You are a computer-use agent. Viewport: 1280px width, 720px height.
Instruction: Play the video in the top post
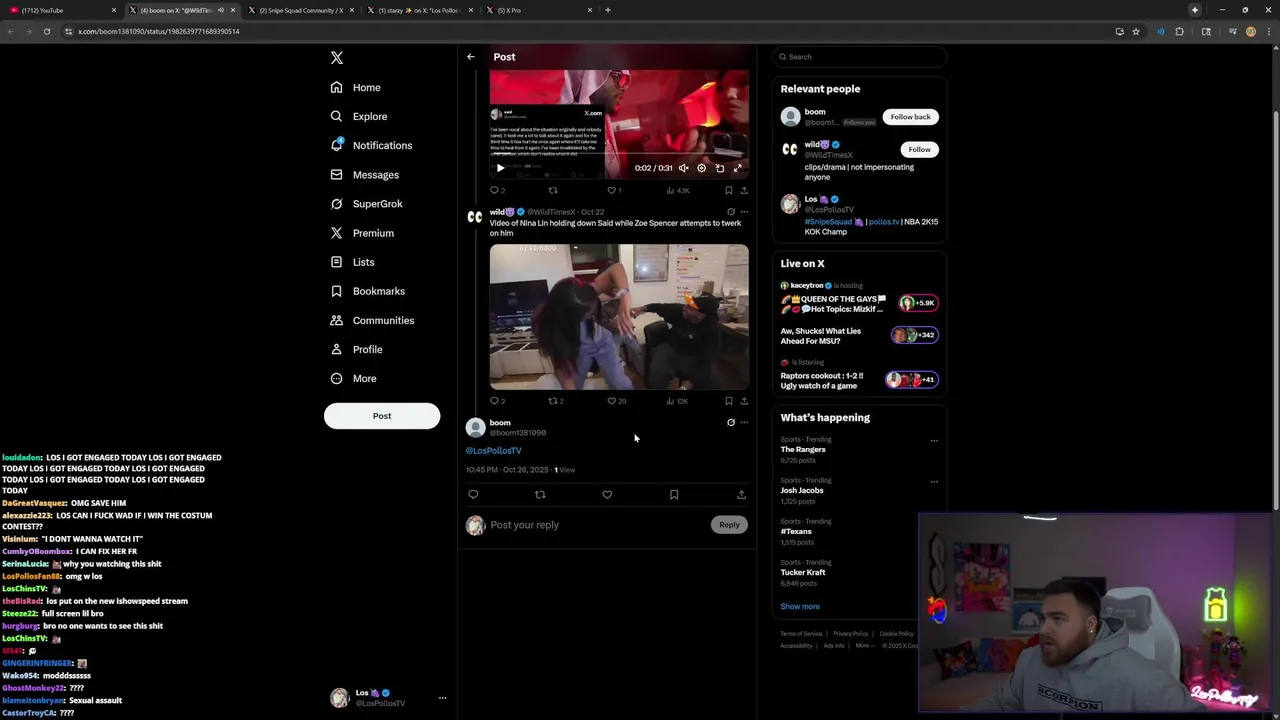tap(501, 168)
